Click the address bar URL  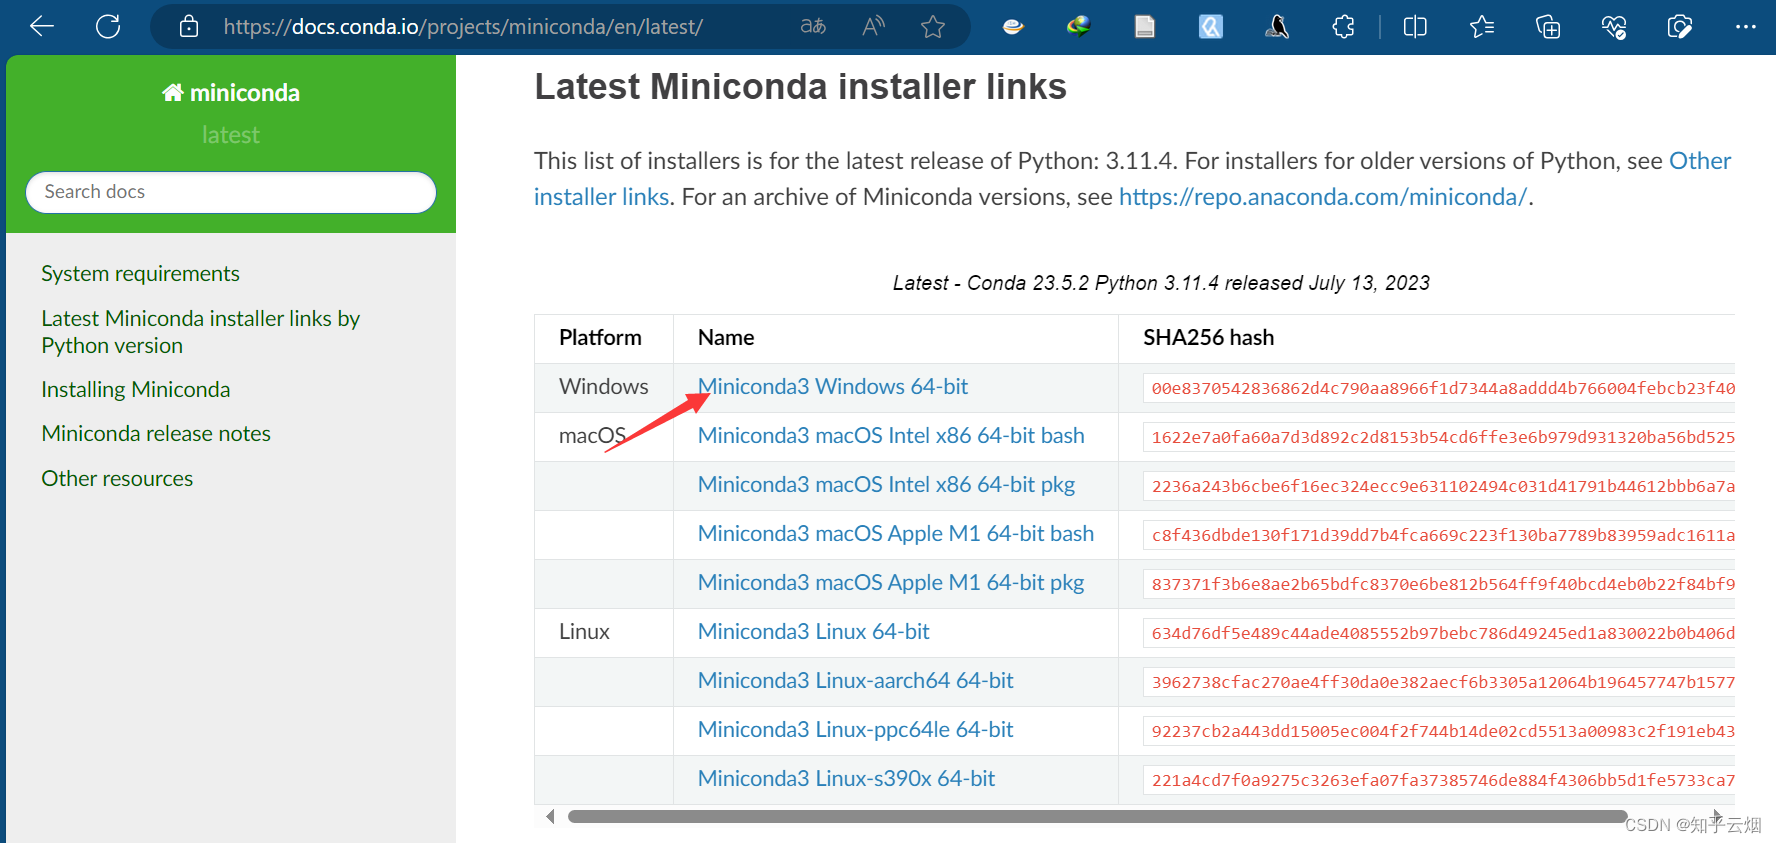pyautogui.click(x=463, y=27)
